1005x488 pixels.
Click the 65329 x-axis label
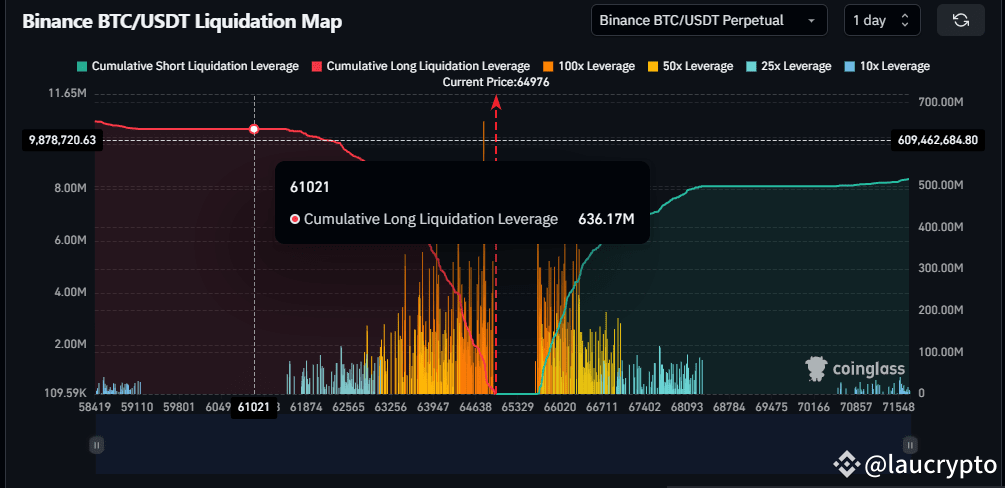click(518, 407)
